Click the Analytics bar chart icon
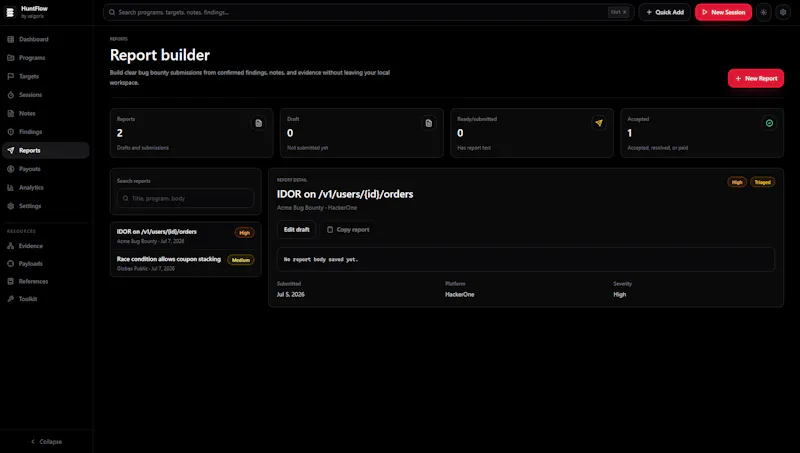 (x=11, y=187)
